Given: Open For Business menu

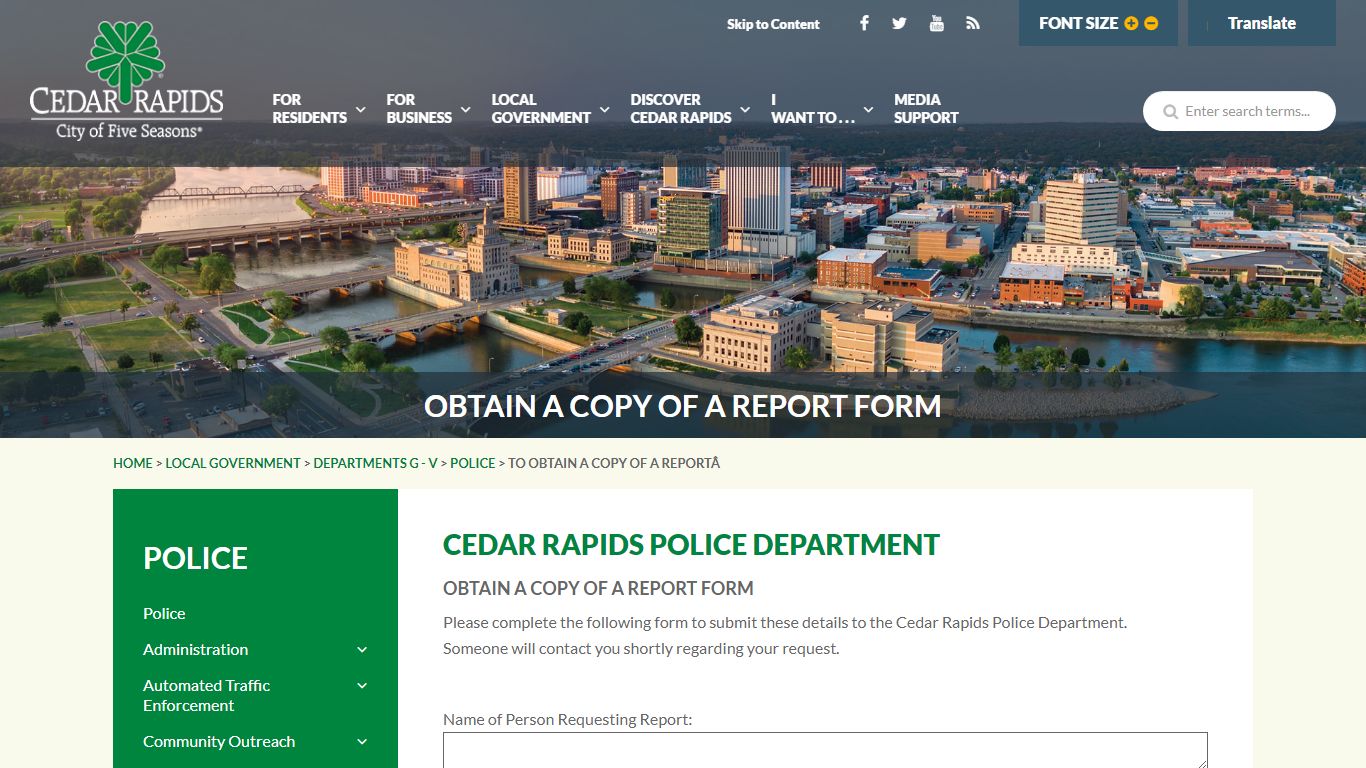Looking at the screenshot, I should pyautogui.click(x=419, y=109).
